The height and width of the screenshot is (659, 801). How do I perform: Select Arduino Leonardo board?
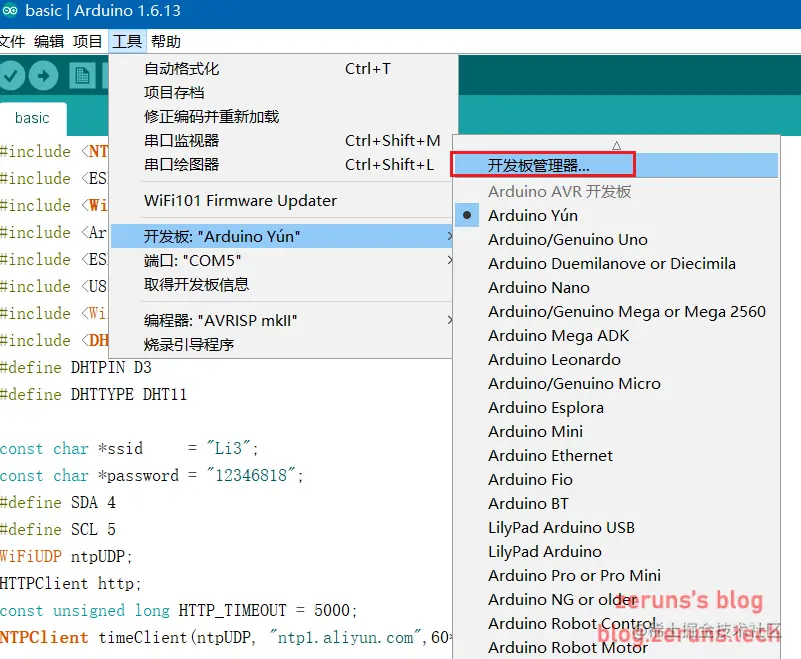[x=616, y=360]
